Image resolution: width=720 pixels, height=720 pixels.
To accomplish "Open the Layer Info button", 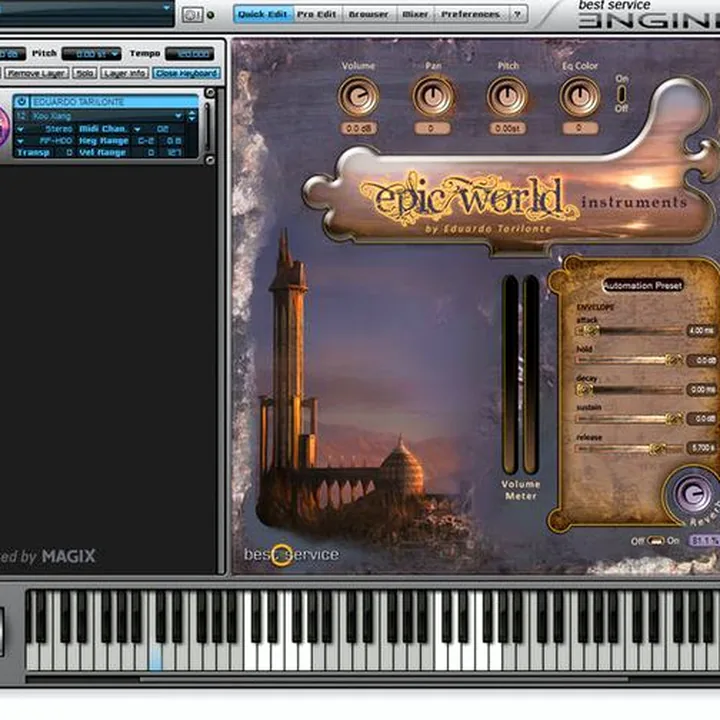I will point(124,73).
